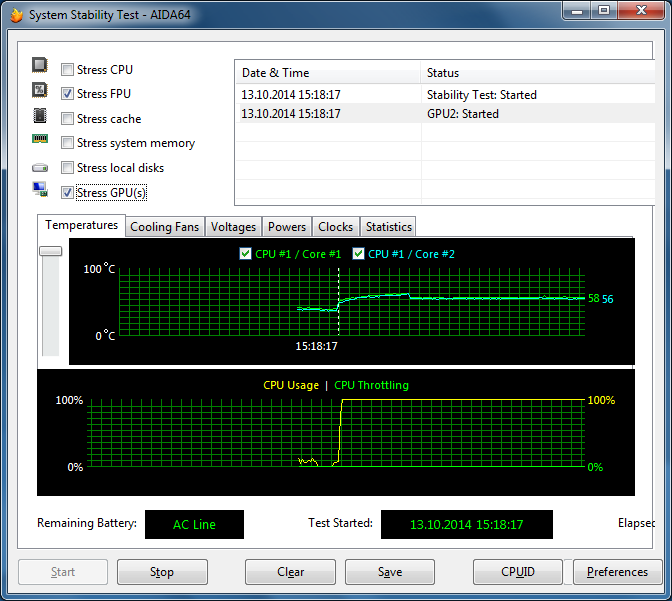
Task: Enable the Stress CPU checkbox
Action: [x=67, y=69]
